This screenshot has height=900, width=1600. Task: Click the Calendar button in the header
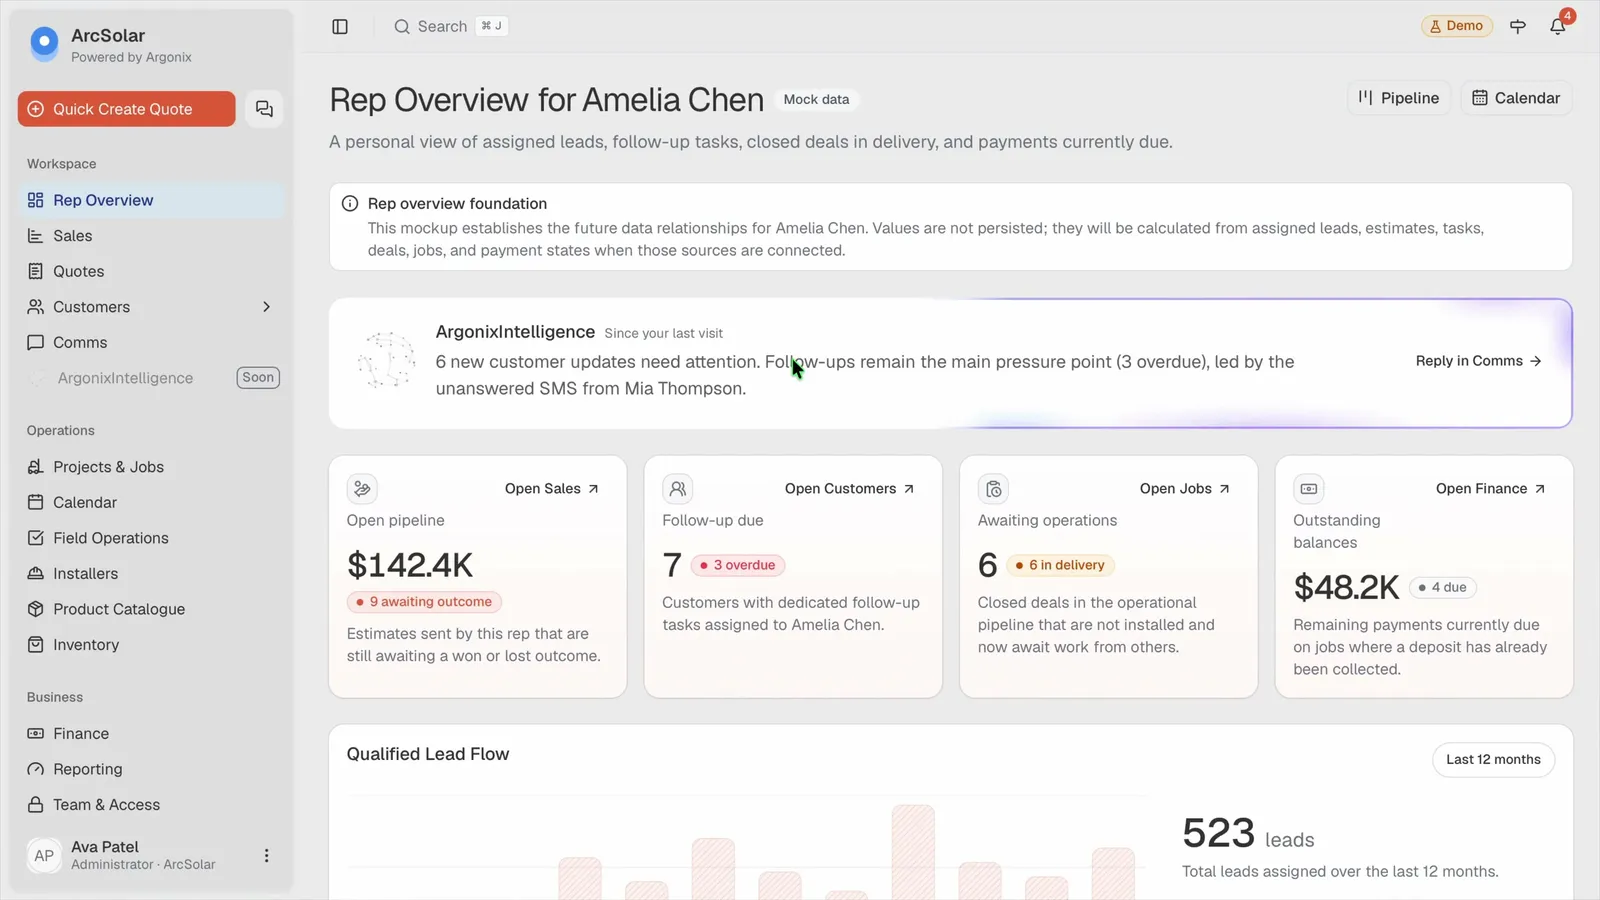[1517, 98]
